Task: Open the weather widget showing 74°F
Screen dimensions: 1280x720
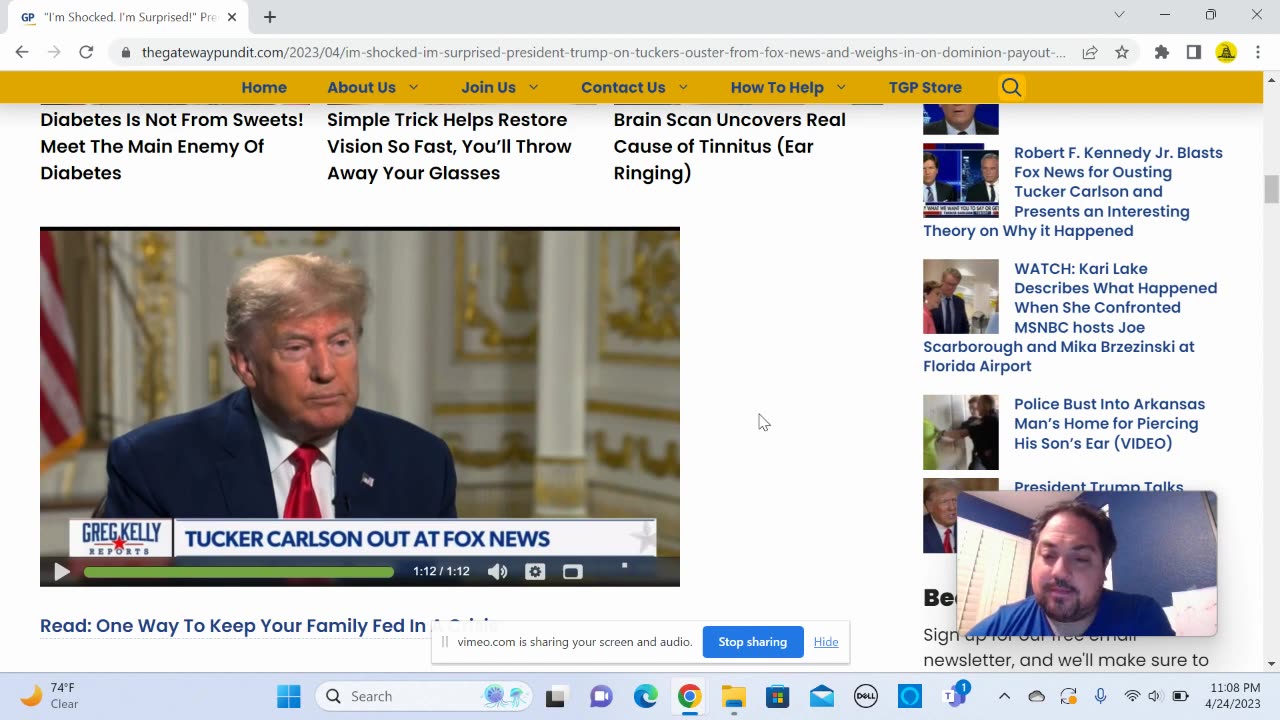Action: (50, 696)
